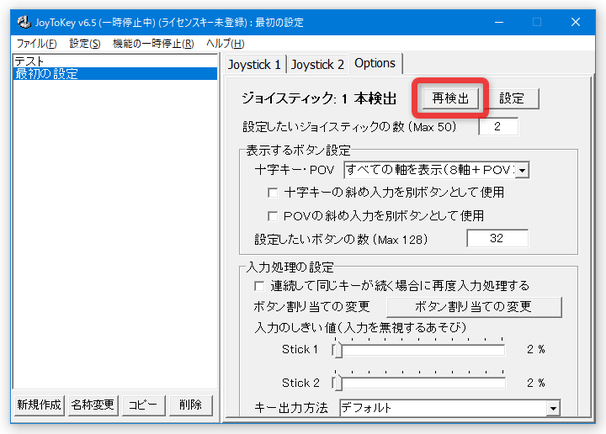Switch to the Joystick 1 tab

point(254,64)
